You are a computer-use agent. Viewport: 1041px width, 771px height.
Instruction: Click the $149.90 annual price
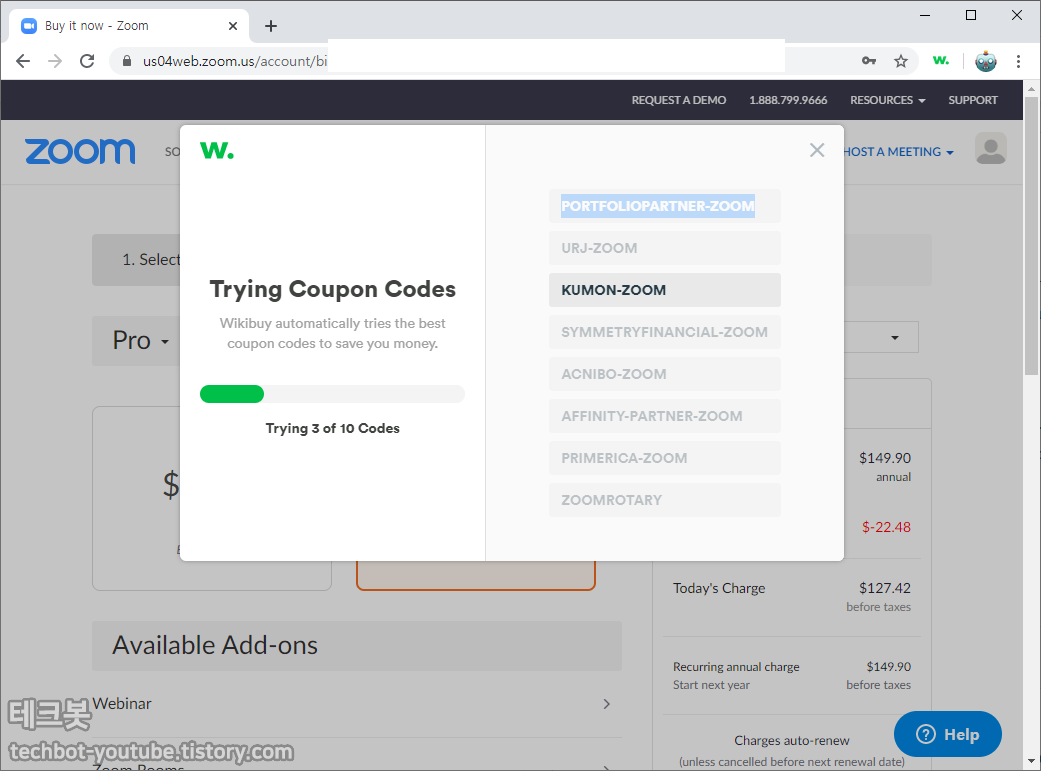[x=884, y=458]
